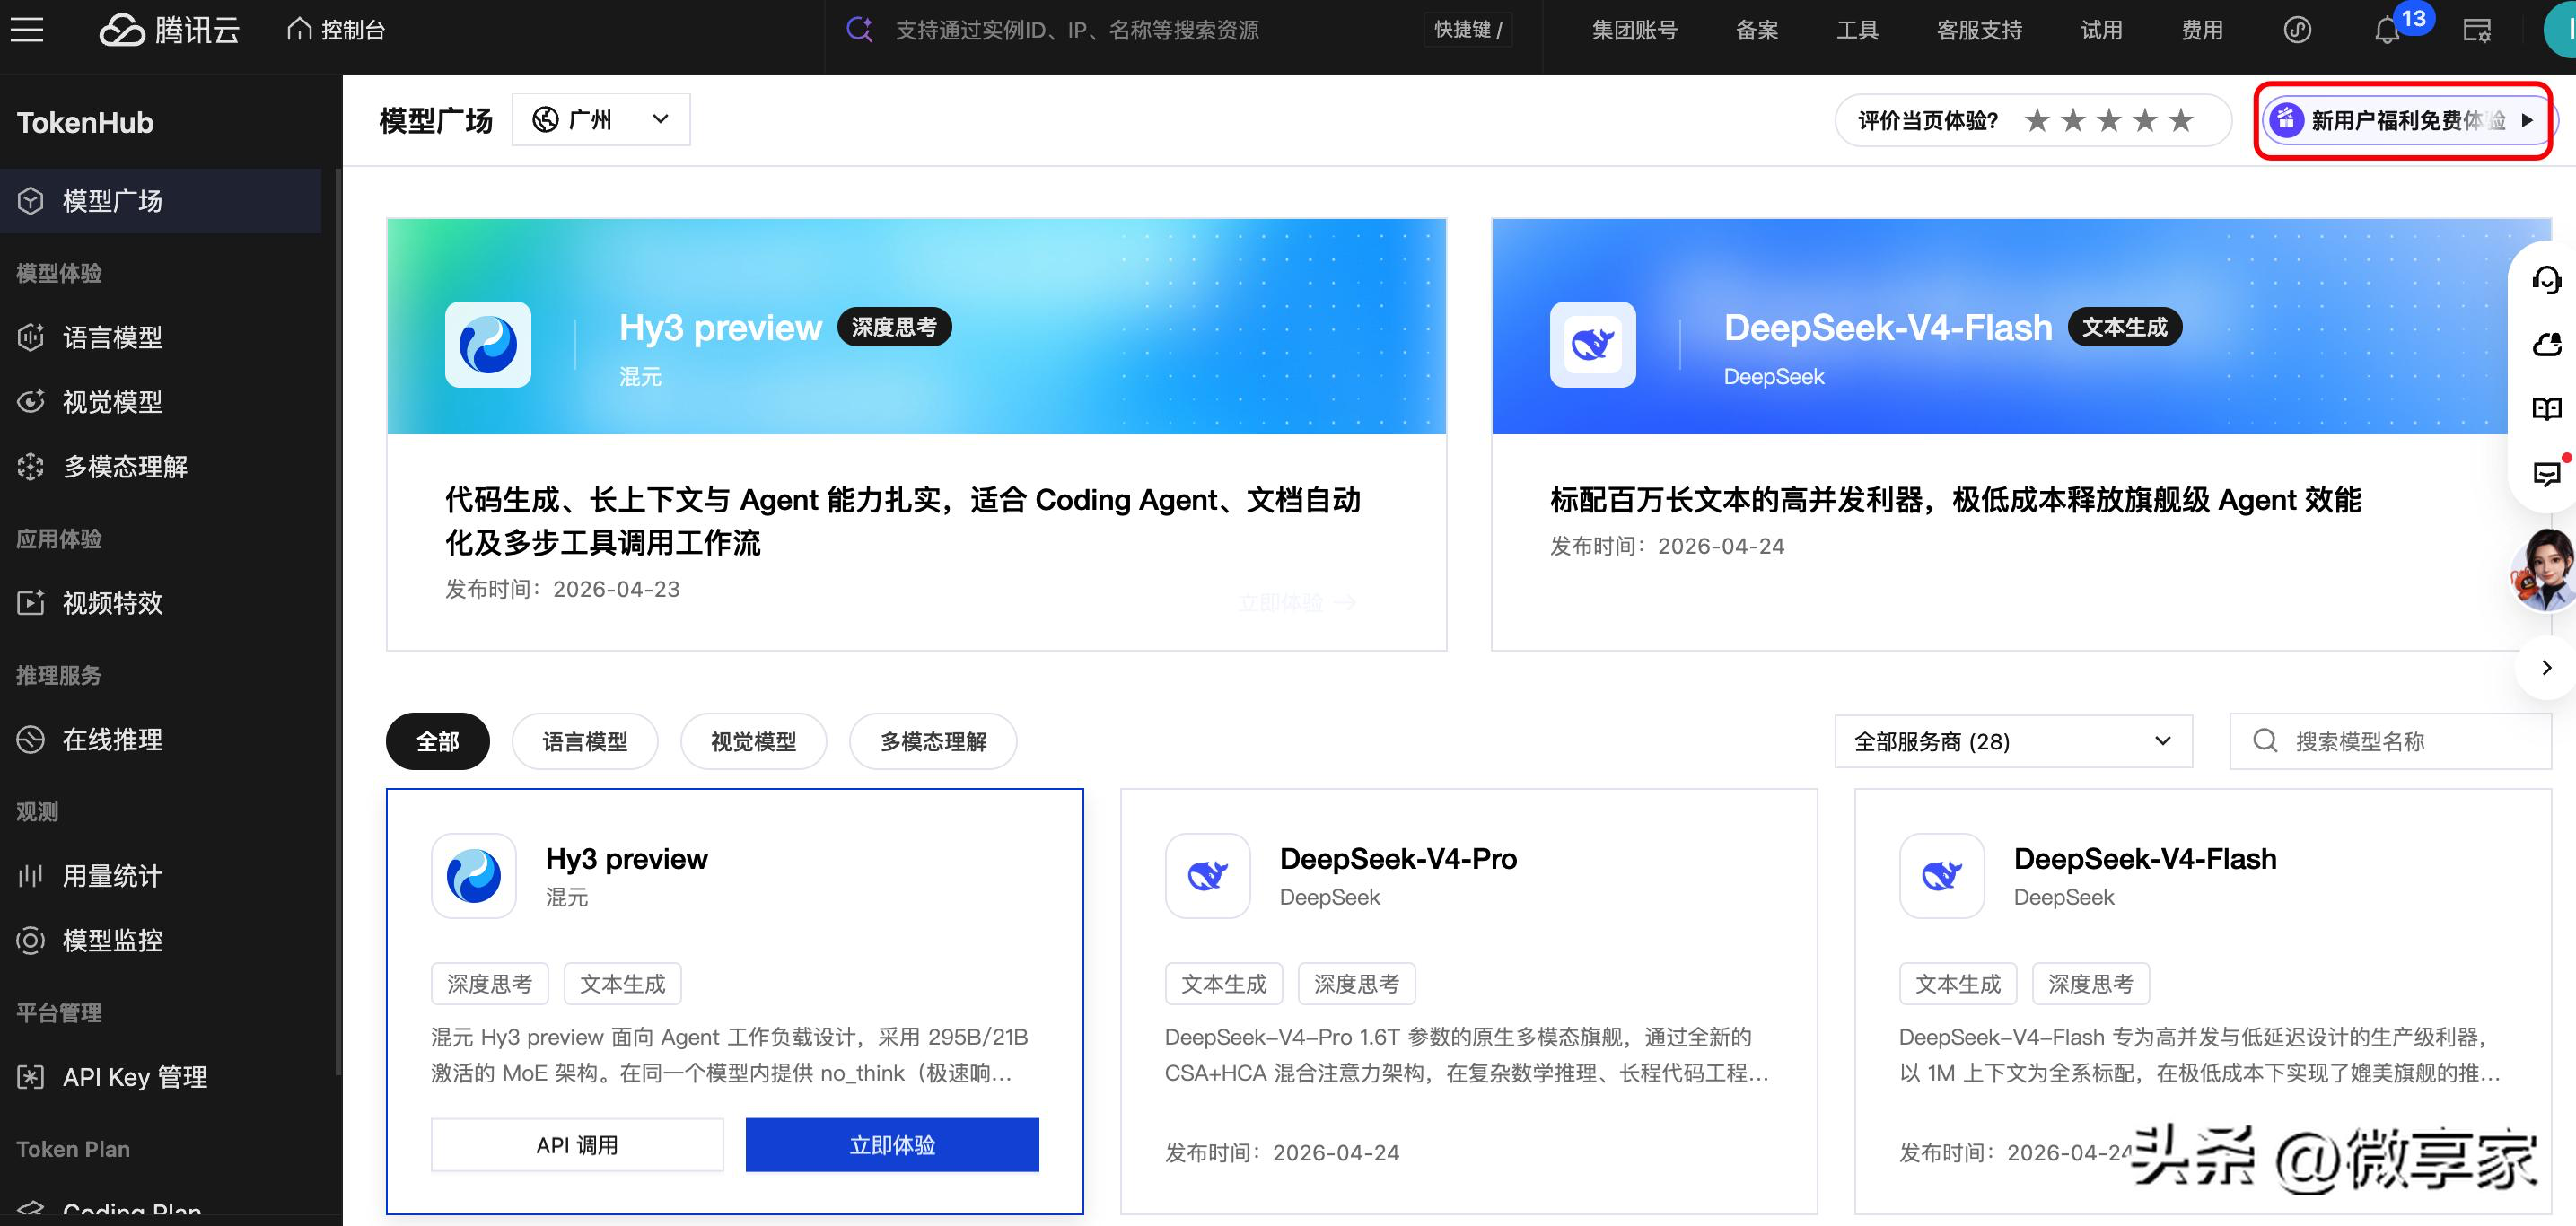
Task: Open the 费用 menu
Action: coord(2201,30)
